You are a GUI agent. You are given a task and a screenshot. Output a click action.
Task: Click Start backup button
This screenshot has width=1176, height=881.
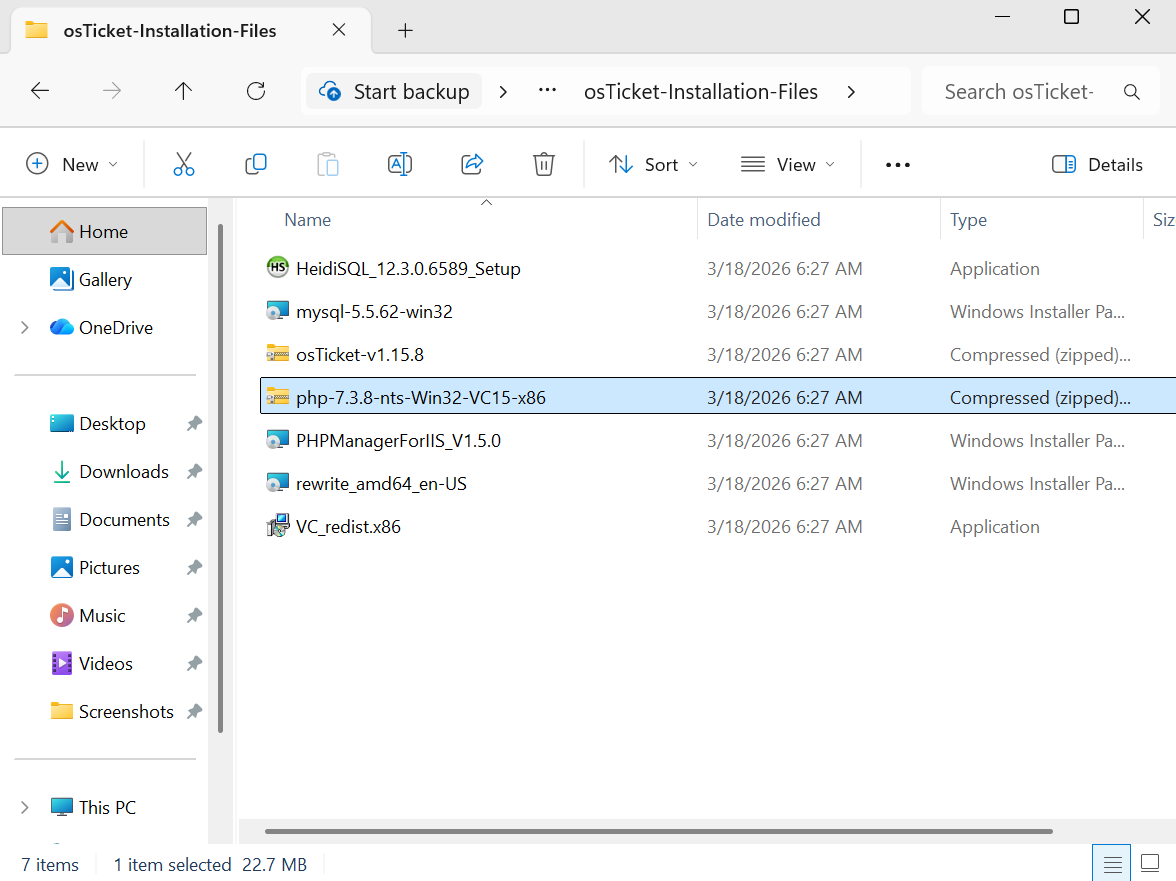pos(394,91)
